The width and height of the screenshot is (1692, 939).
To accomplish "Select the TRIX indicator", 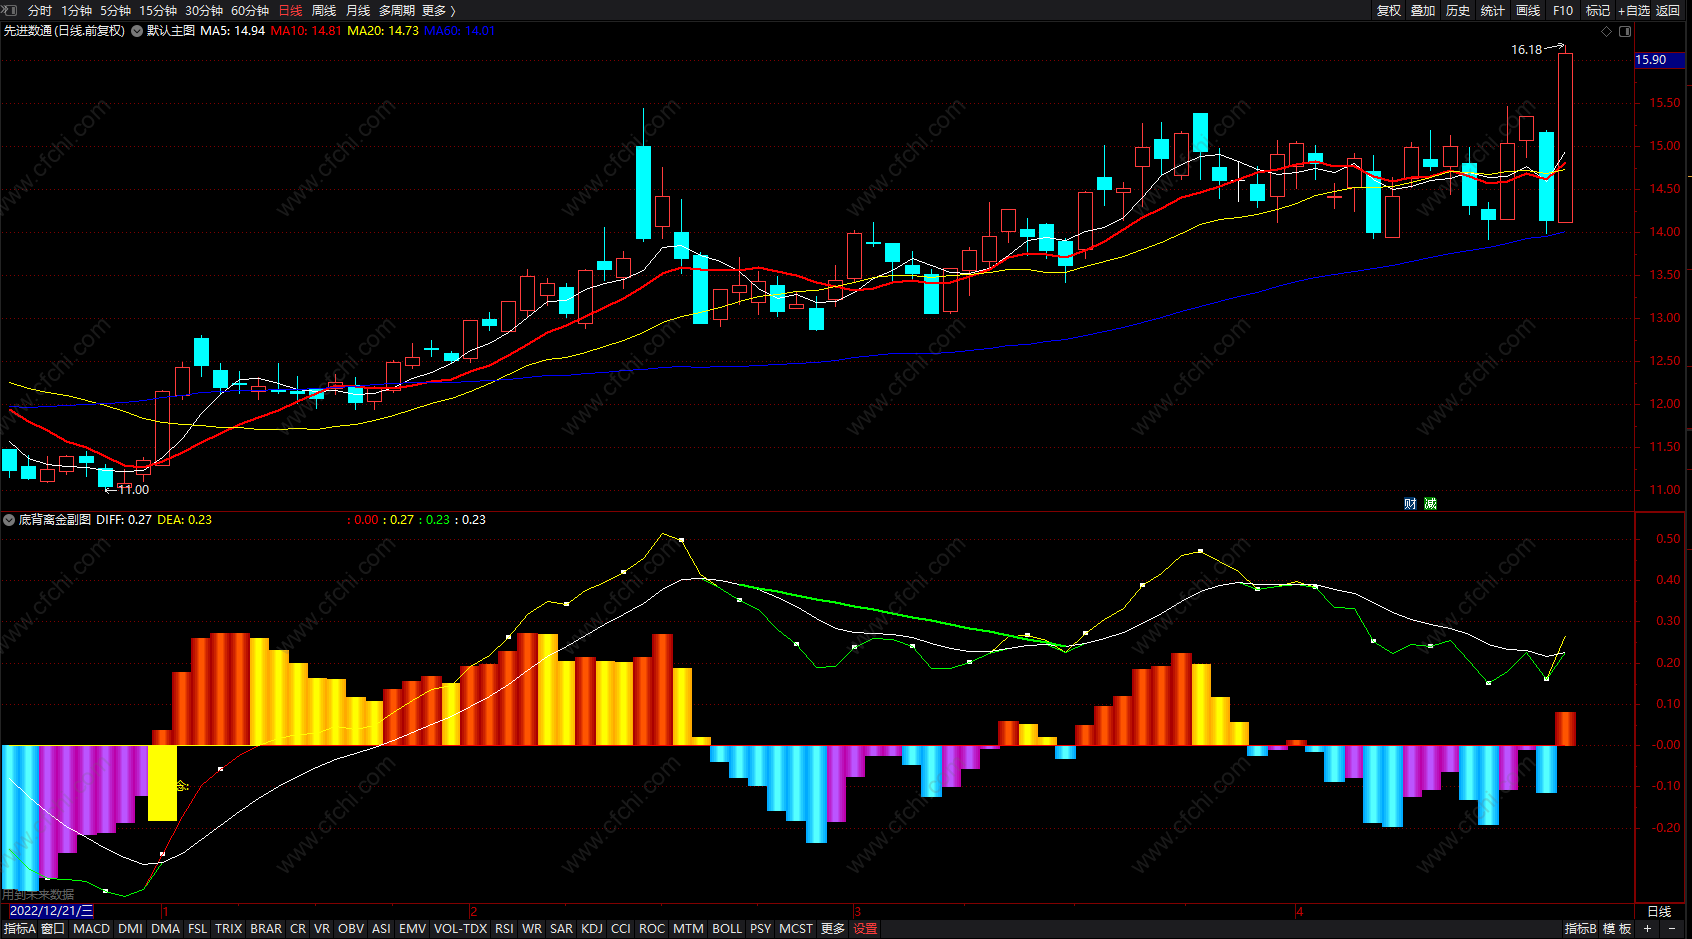I will (229, 929).
